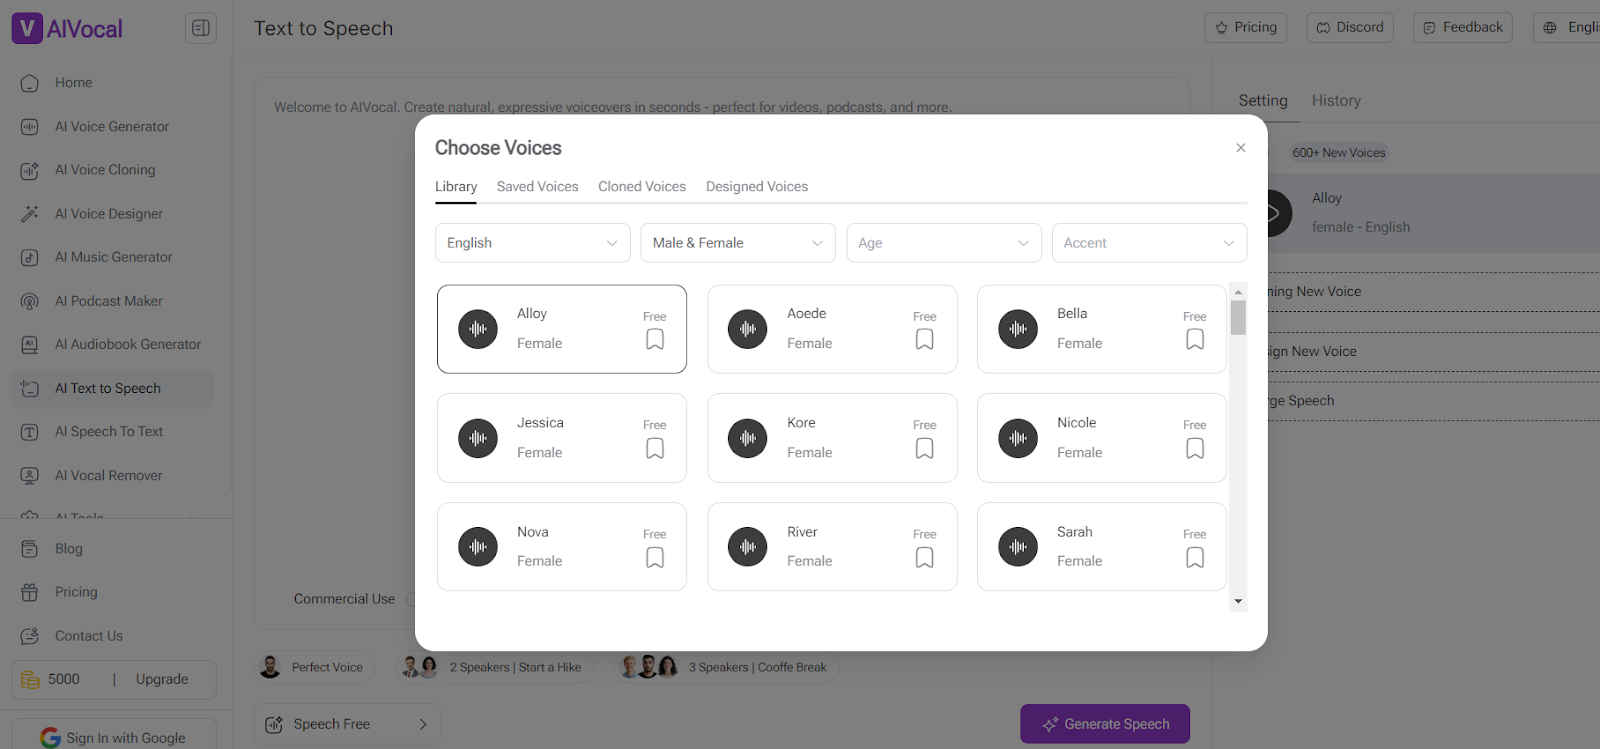1600x749 pixels.
Task: Open the English language dropdown
Action: (532, 243)
